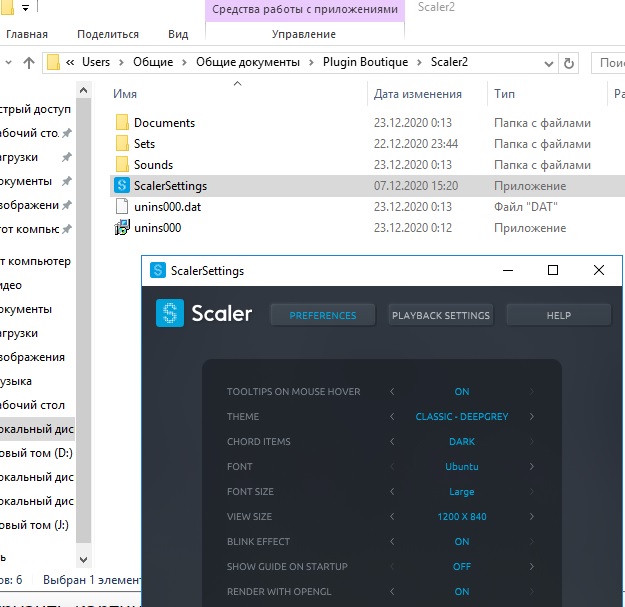Sort files by the Тип column
Viewport: 625px width, 607px height.
tap(504, 94)
